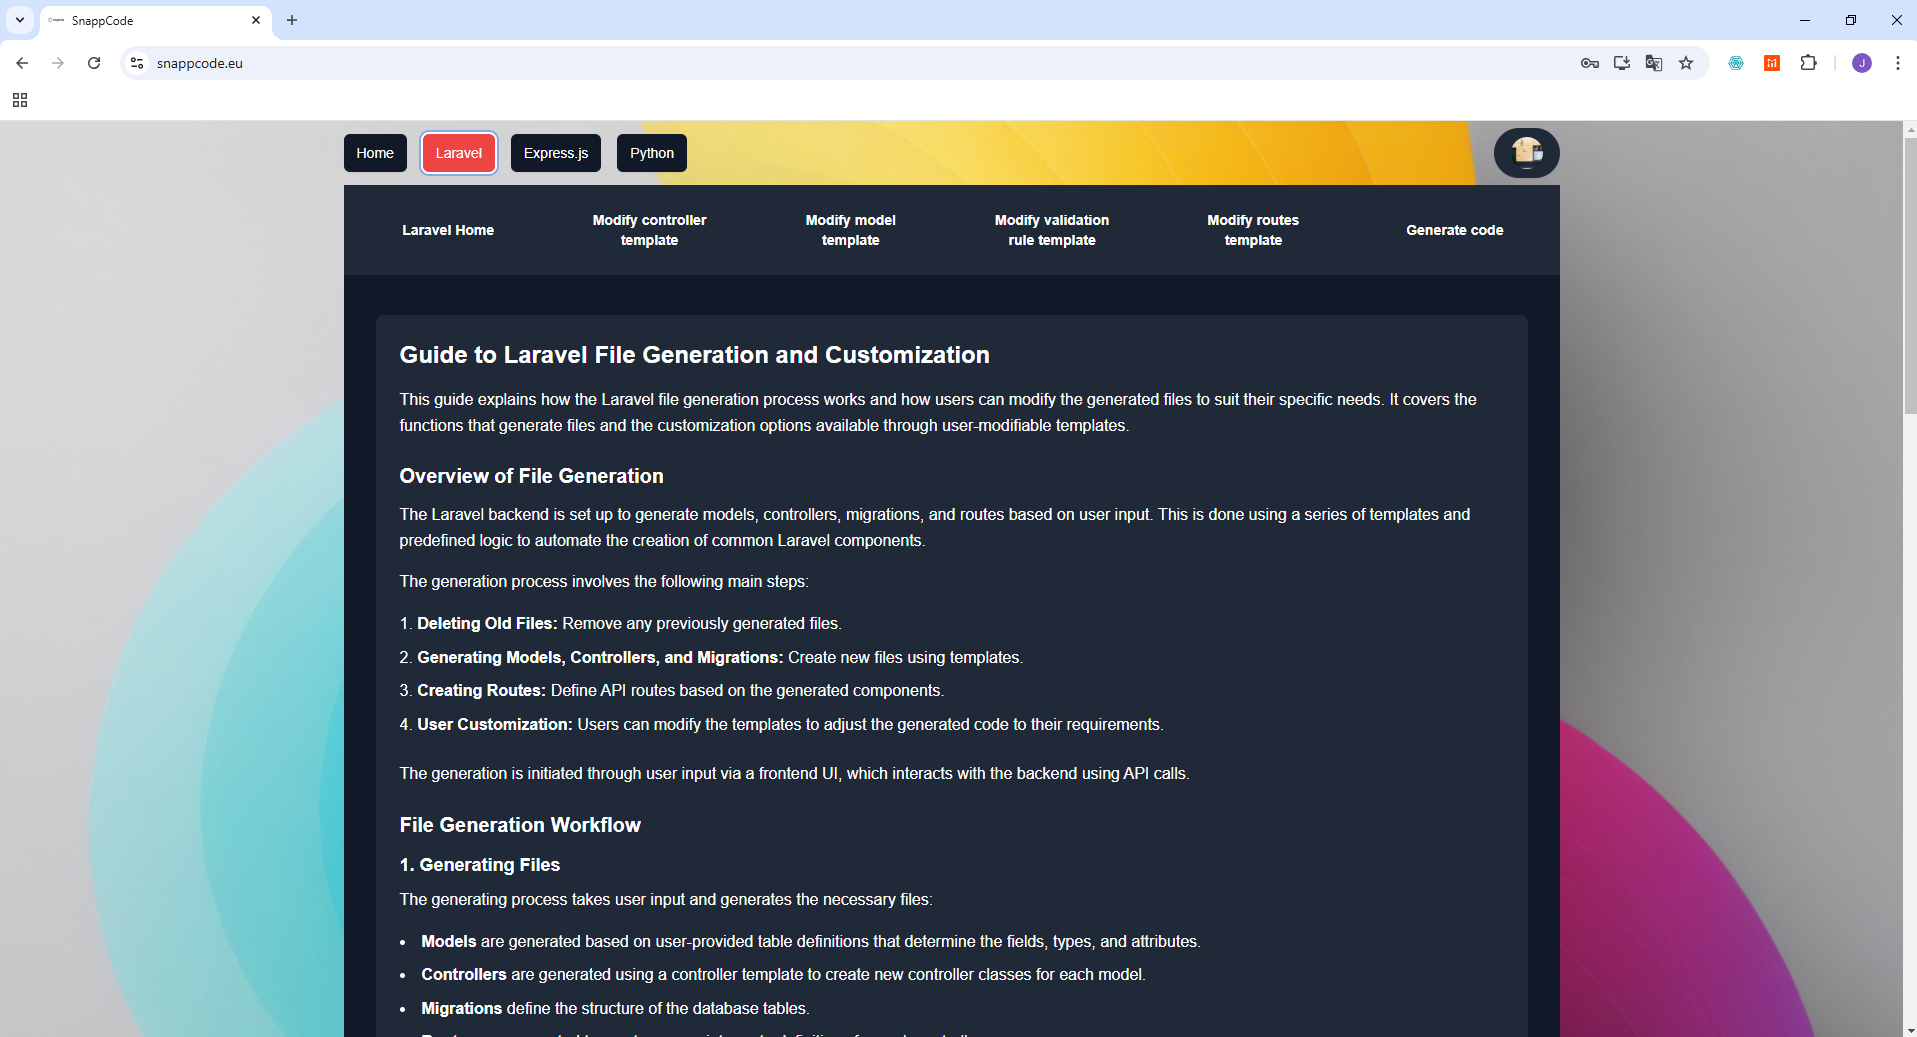Reload the current page
1917x1037 pixels.
click(x=94, y=63)
